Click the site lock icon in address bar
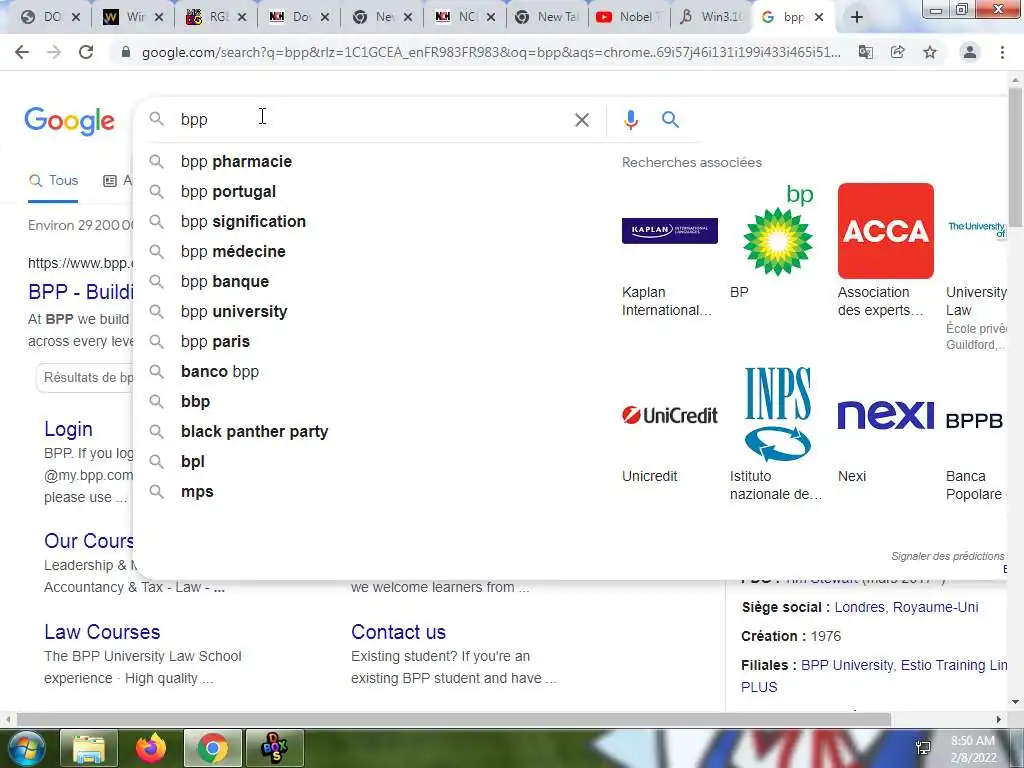The image size is (1024, 768). pos(126,52)
